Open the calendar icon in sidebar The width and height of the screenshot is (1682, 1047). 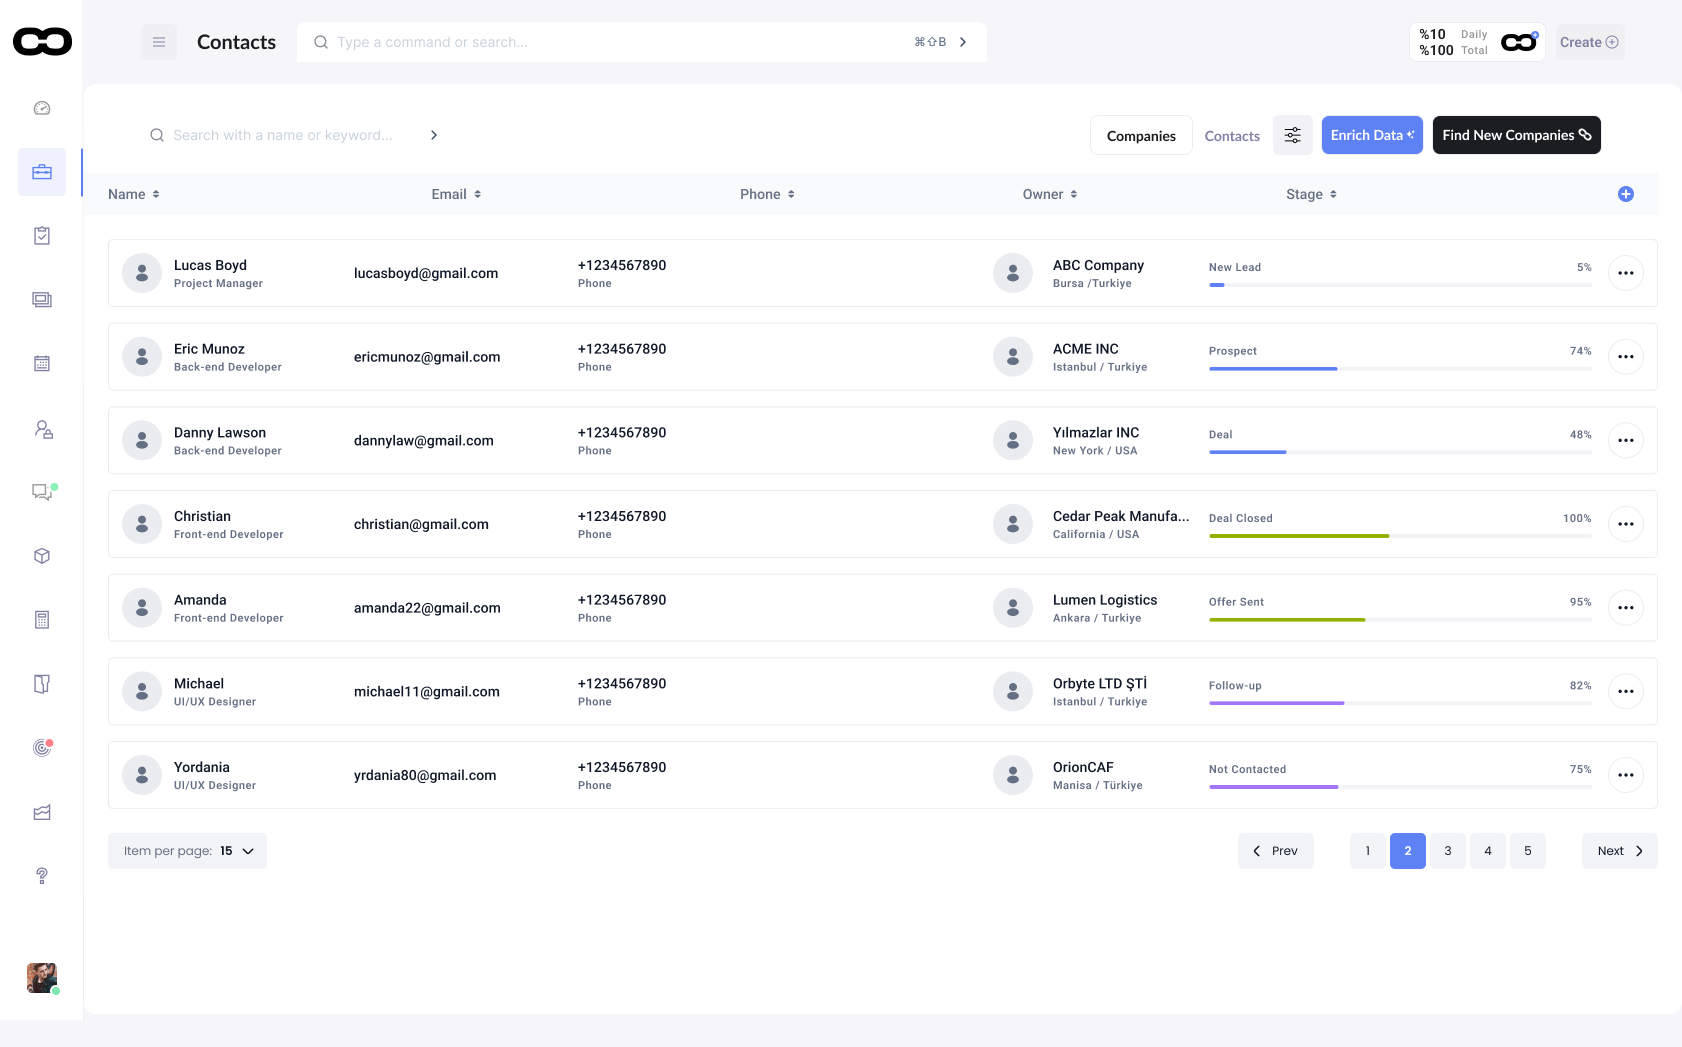coord(42,364)
